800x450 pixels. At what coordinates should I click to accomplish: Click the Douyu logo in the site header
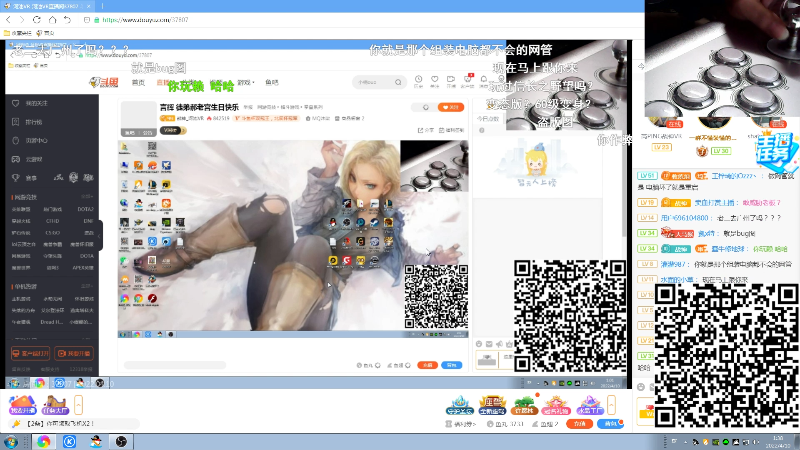pyautogui.click(x=104, y=82)
